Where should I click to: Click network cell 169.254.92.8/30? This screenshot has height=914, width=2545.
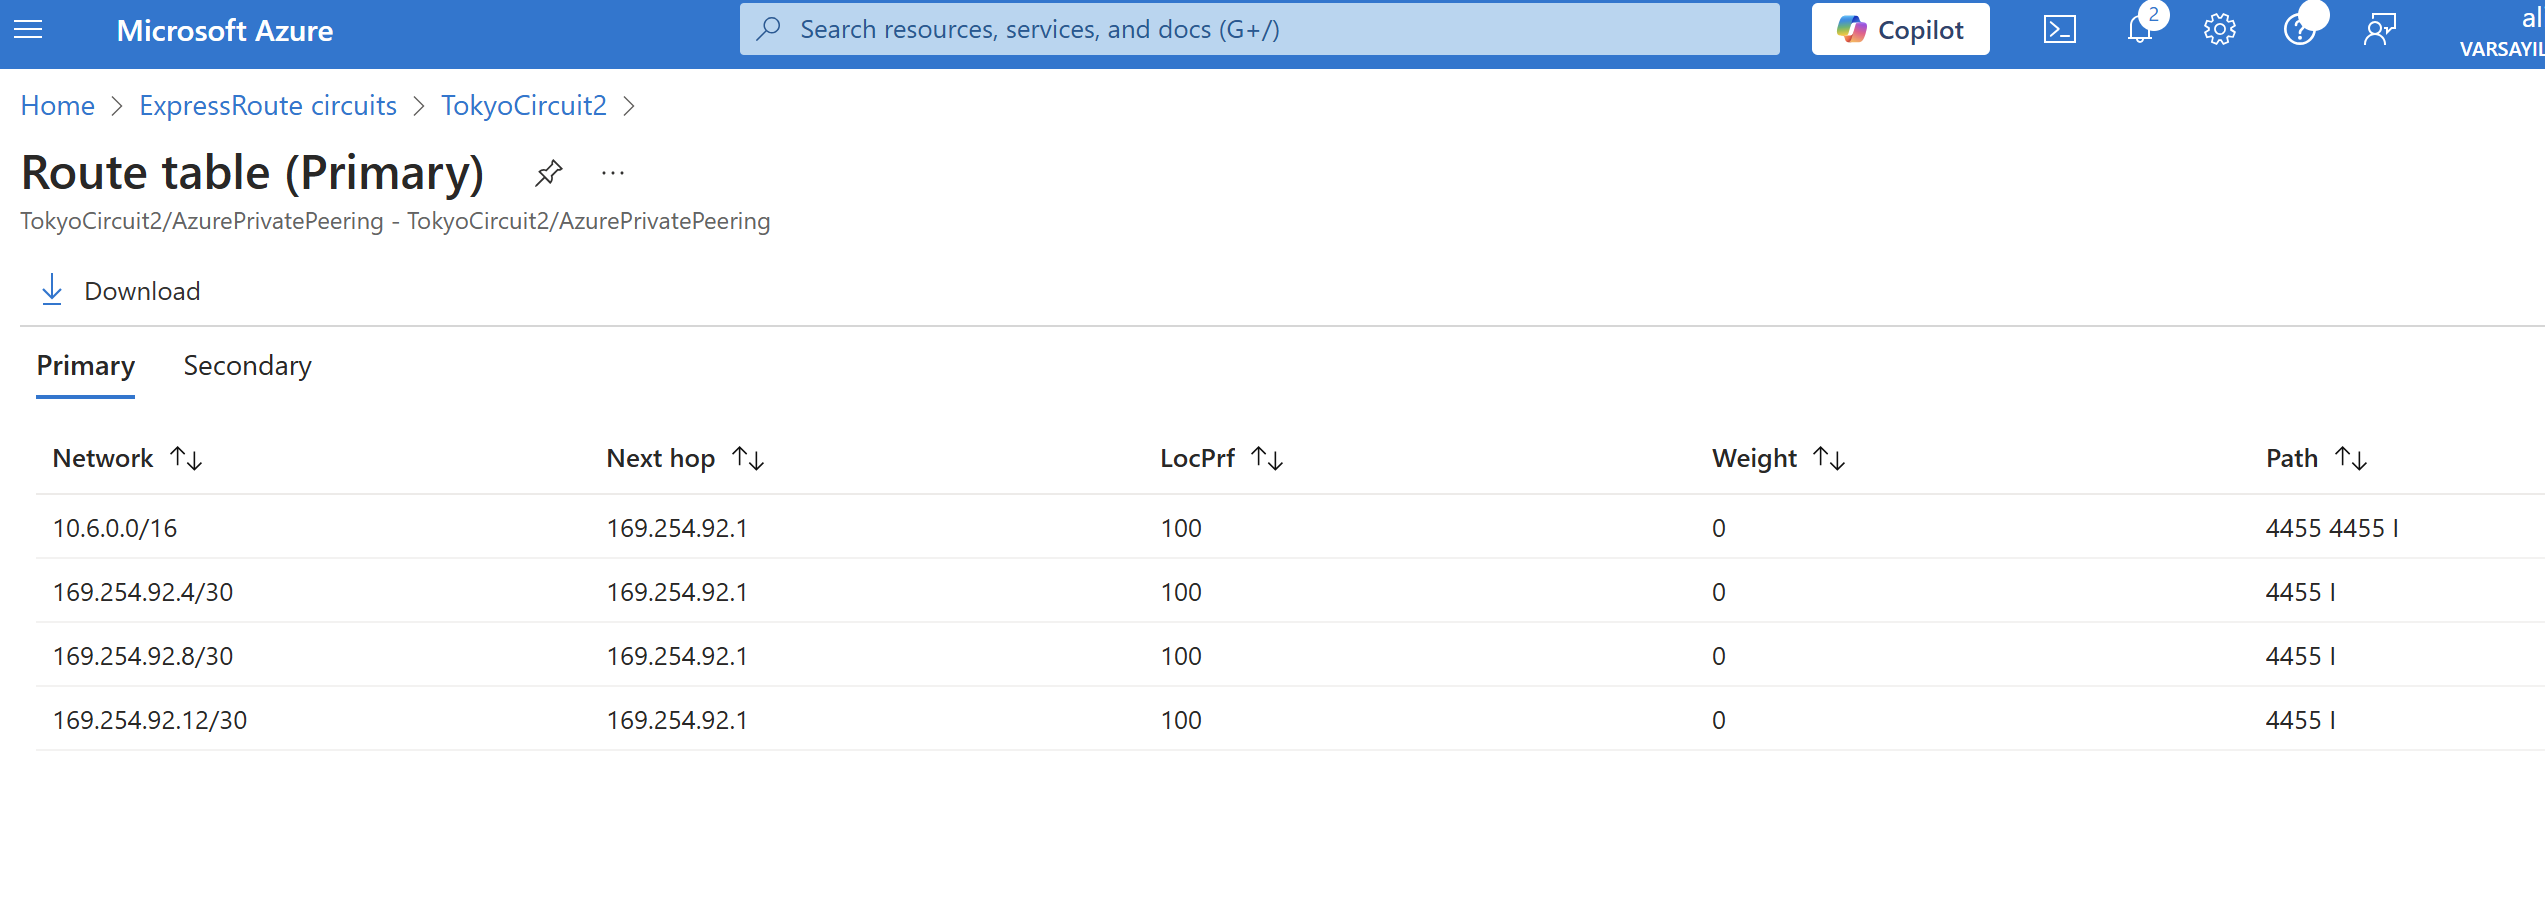tap(143, 656)
